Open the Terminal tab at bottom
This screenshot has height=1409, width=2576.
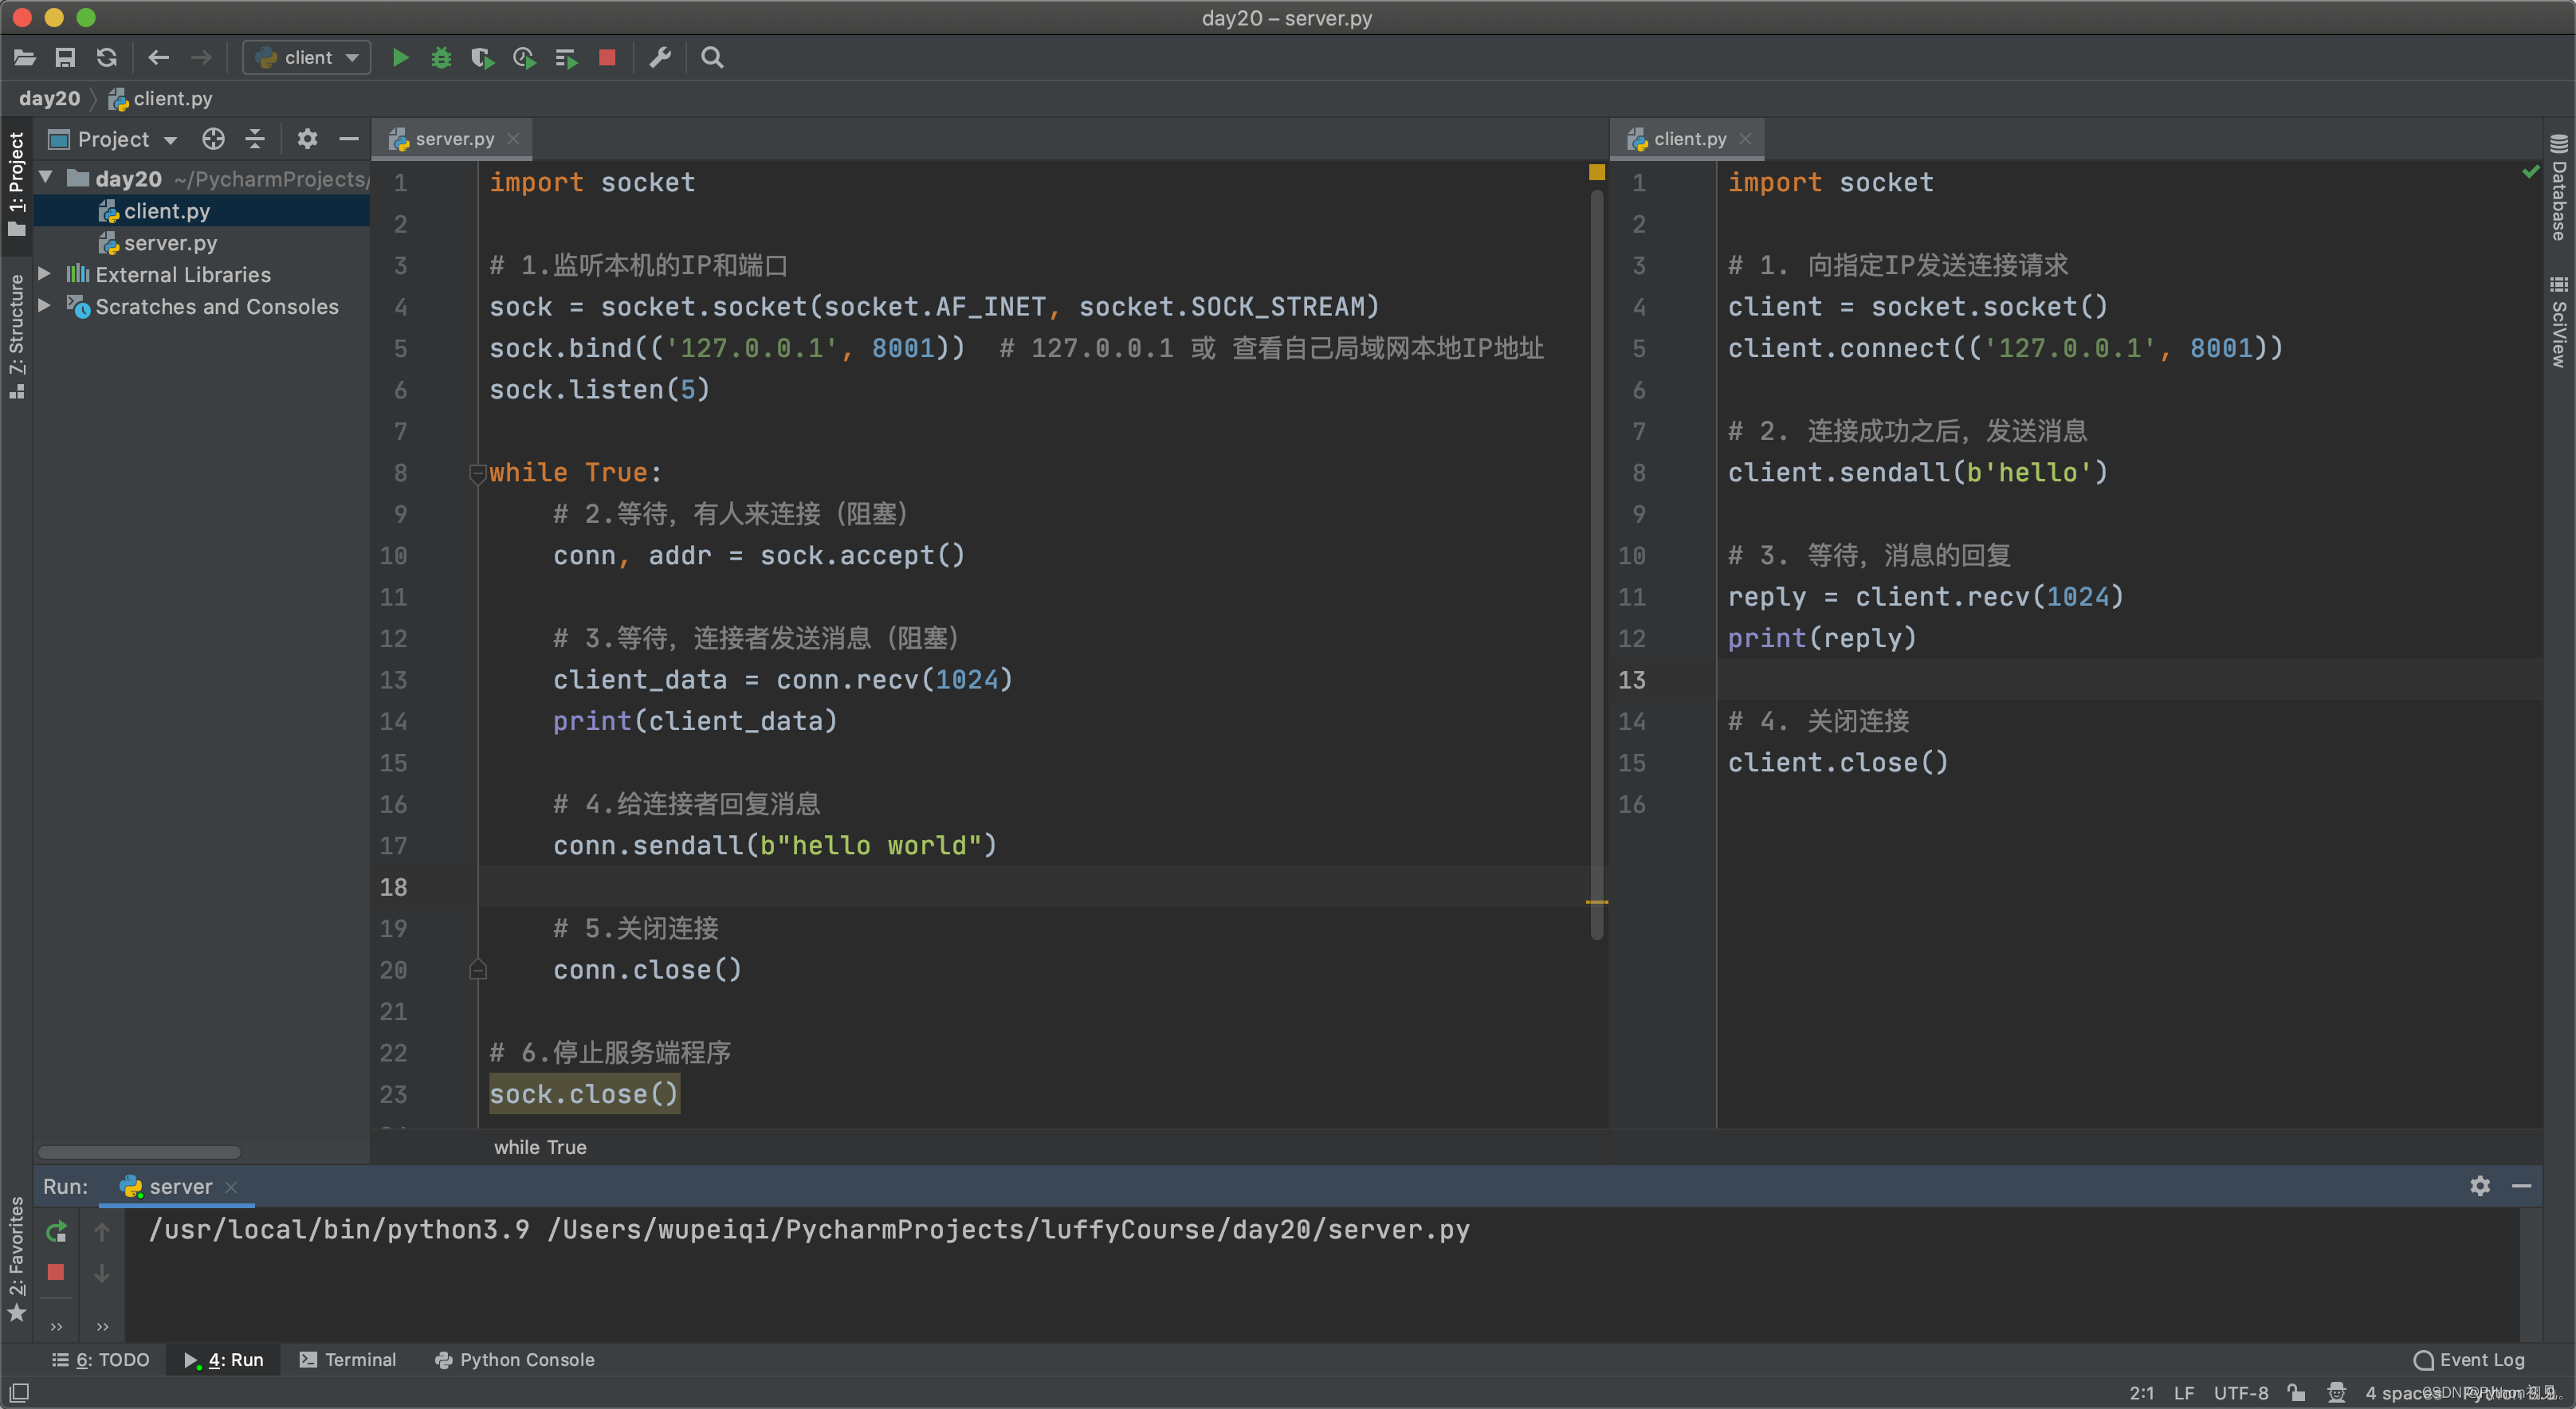pos(348,1359)
